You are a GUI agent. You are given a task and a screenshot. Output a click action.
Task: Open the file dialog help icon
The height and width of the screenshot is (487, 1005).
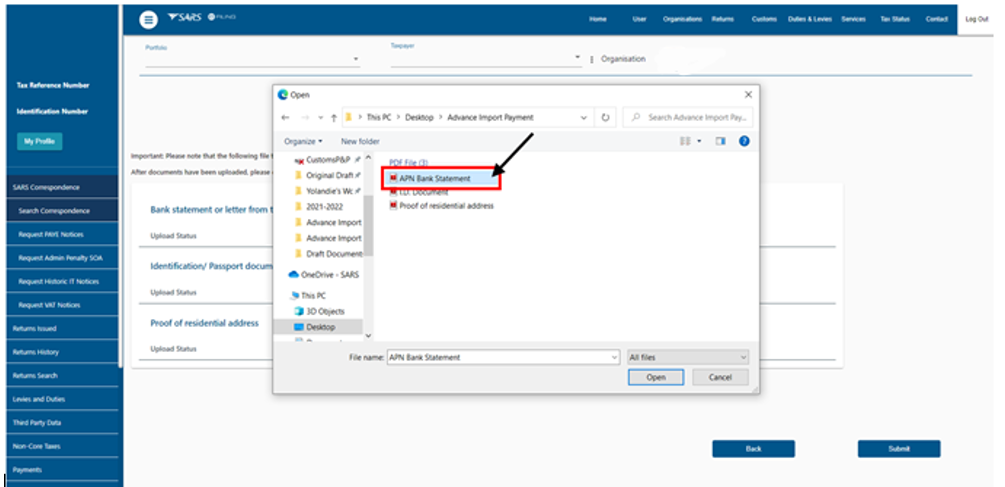pos(744,141)
